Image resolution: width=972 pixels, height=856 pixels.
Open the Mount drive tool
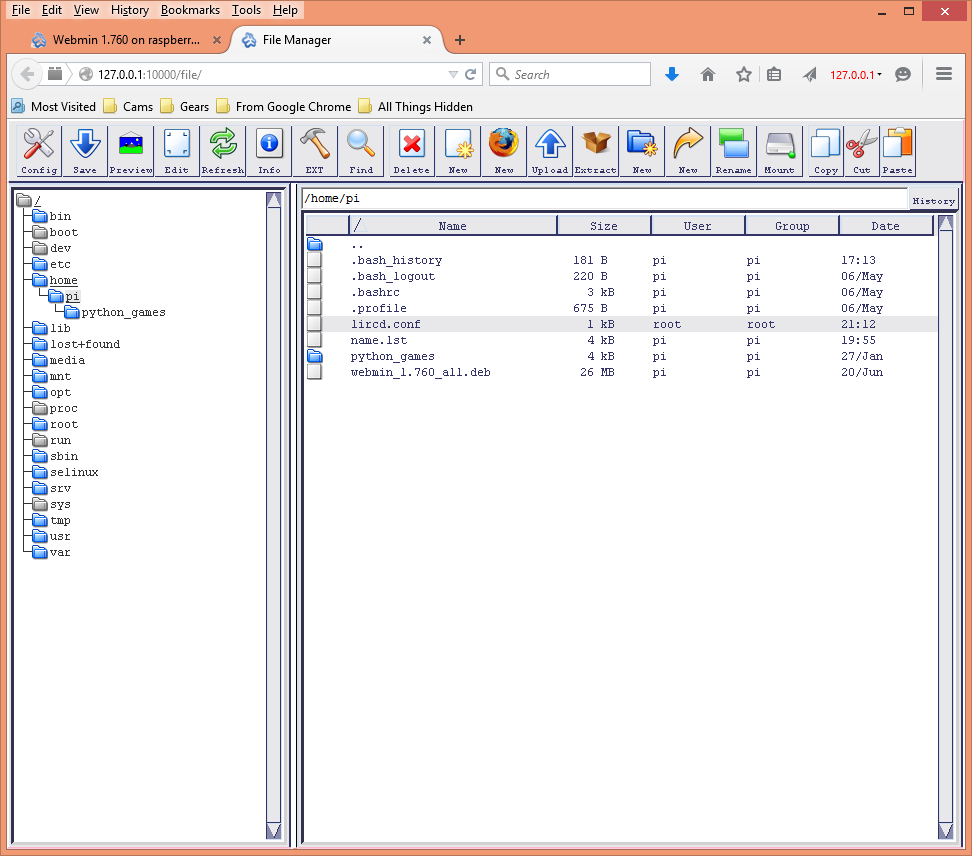tap(779, 151)
